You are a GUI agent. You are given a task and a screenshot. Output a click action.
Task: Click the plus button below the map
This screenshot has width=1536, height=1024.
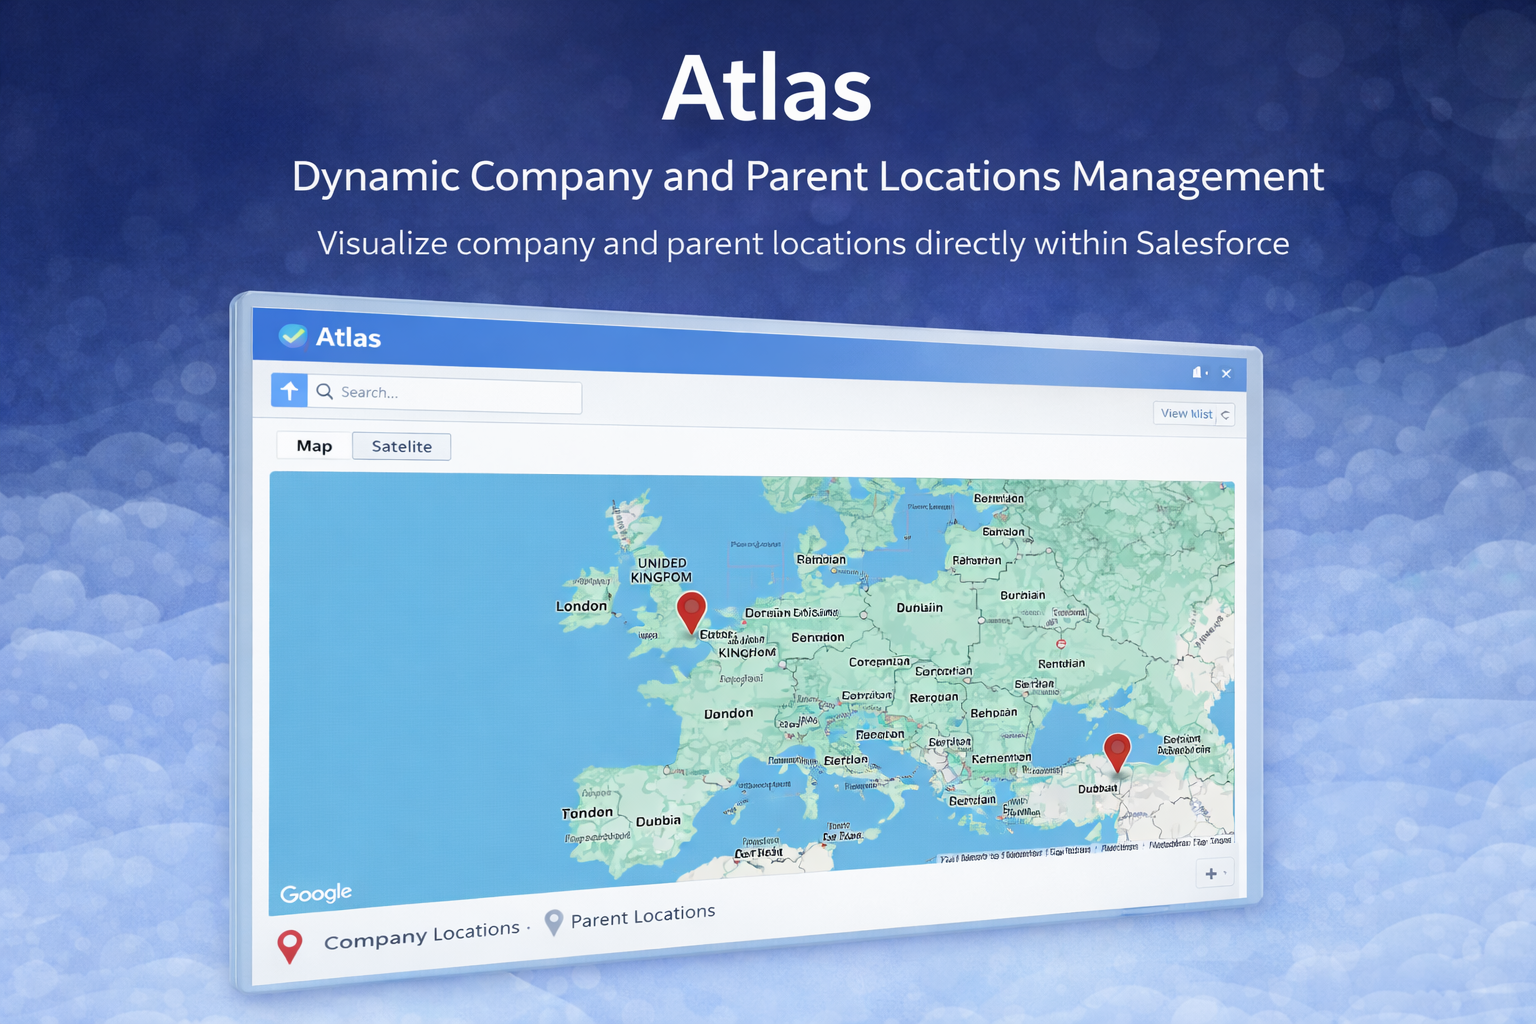point(1212,873)
